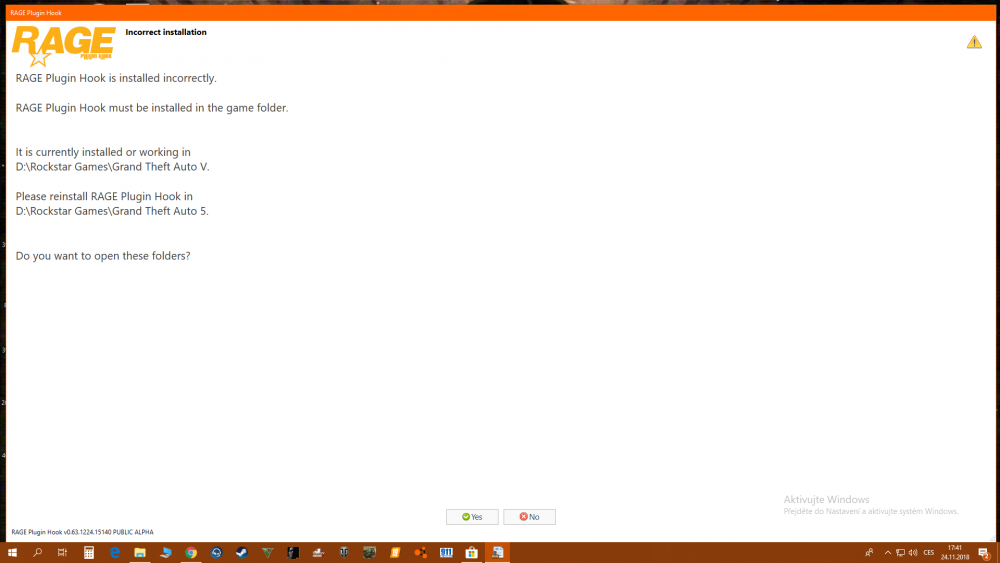Click version text 'v0.63.1224.15140 PUBLIC ALPHA'

pos(108,532)
